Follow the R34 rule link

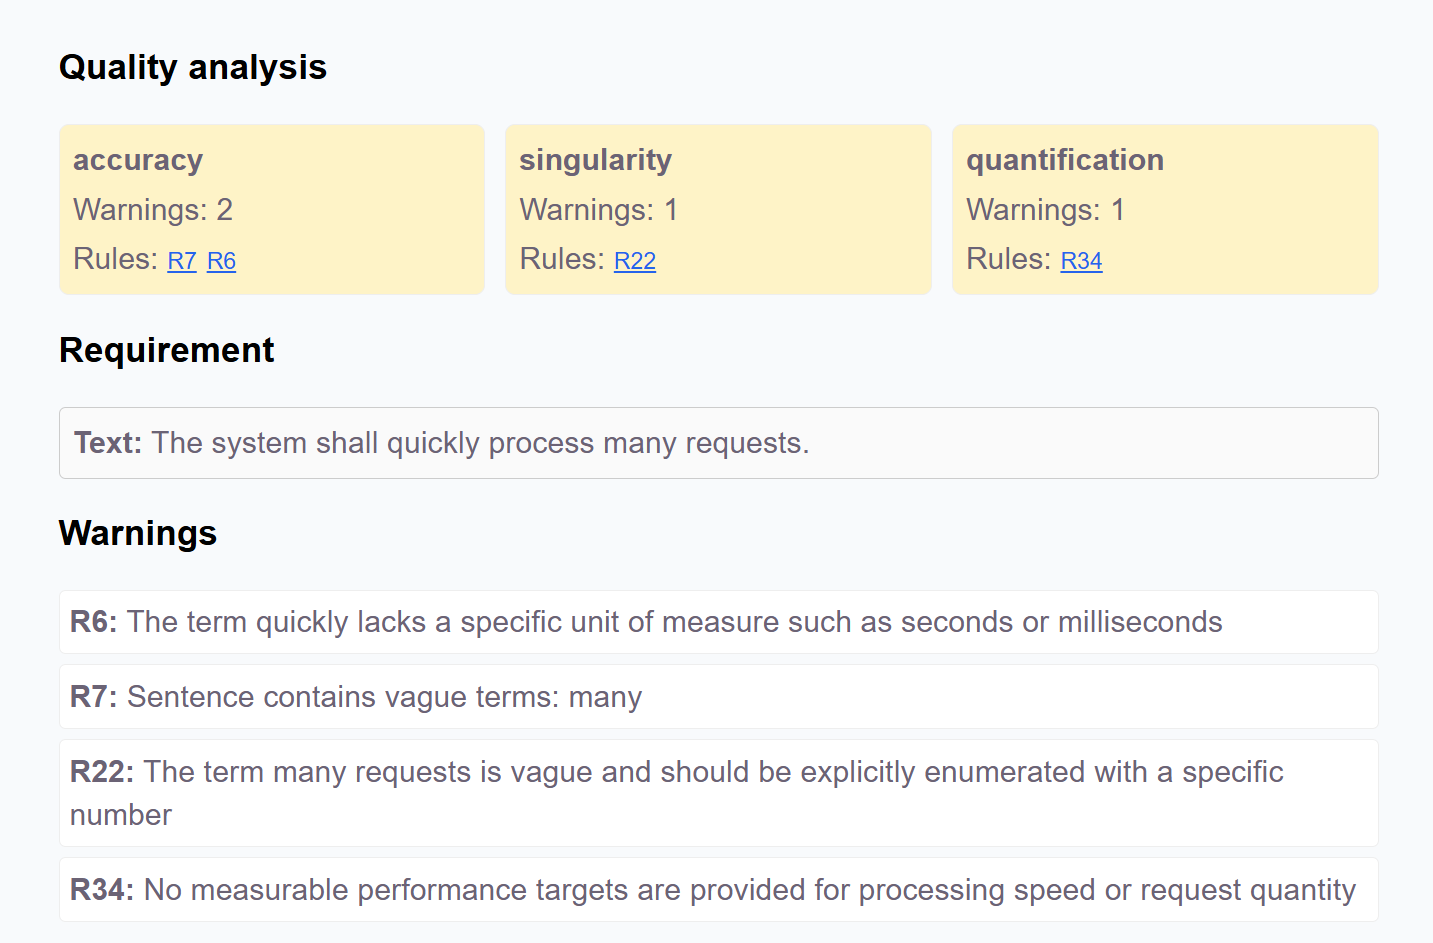click(x=1081, y=261)
